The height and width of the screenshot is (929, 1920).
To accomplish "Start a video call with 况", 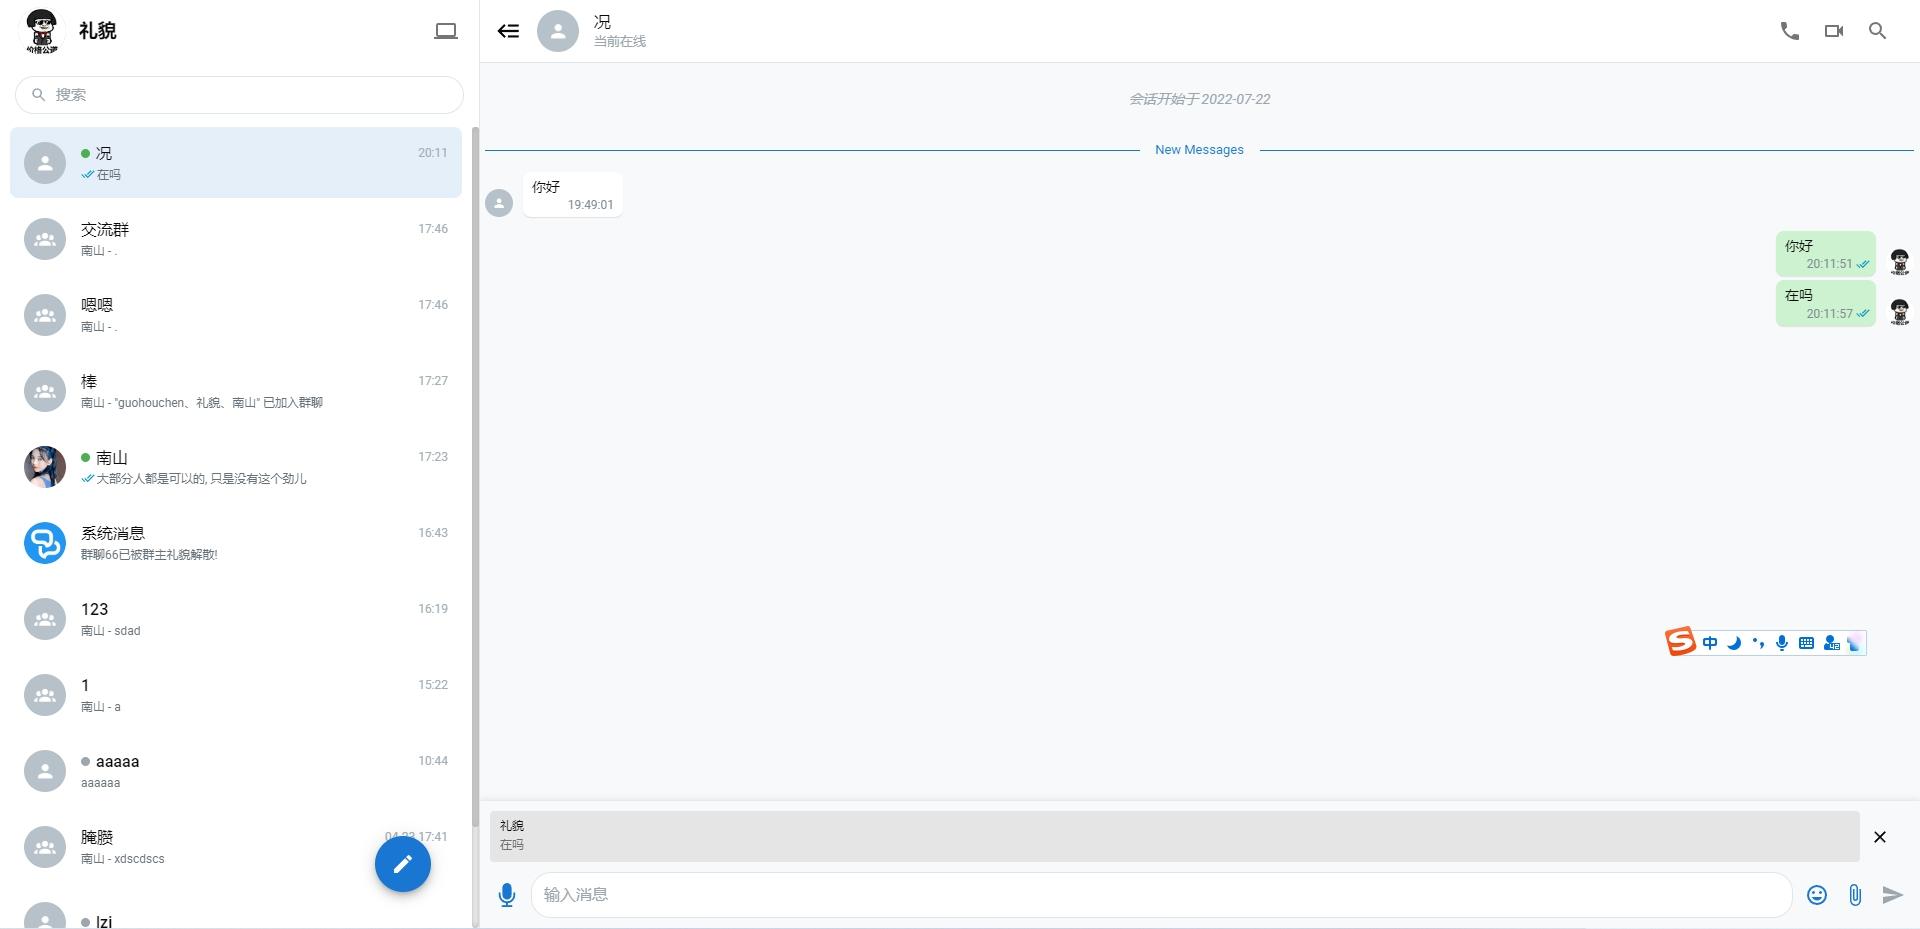I will 1834,31.
